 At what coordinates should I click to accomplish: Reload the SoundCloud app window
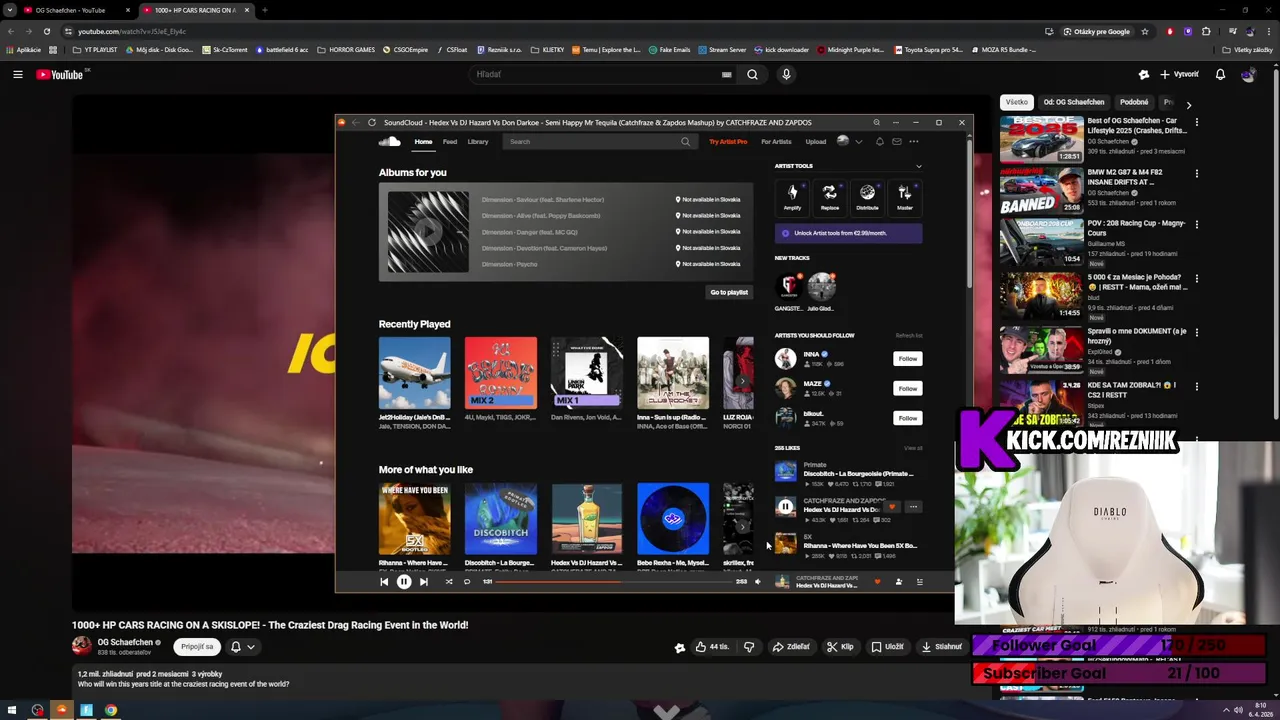pos(372,122)
